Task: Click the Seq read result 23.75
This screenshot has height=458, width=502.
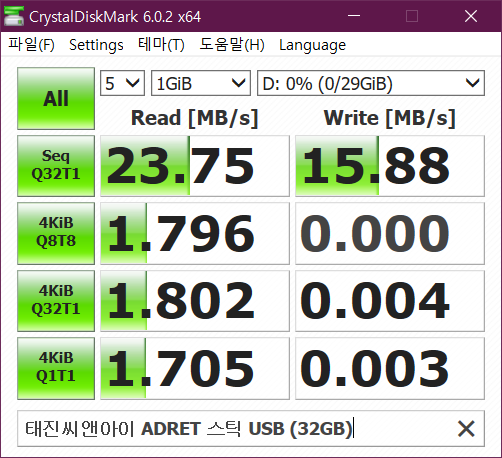Action: tap(195, 166)
